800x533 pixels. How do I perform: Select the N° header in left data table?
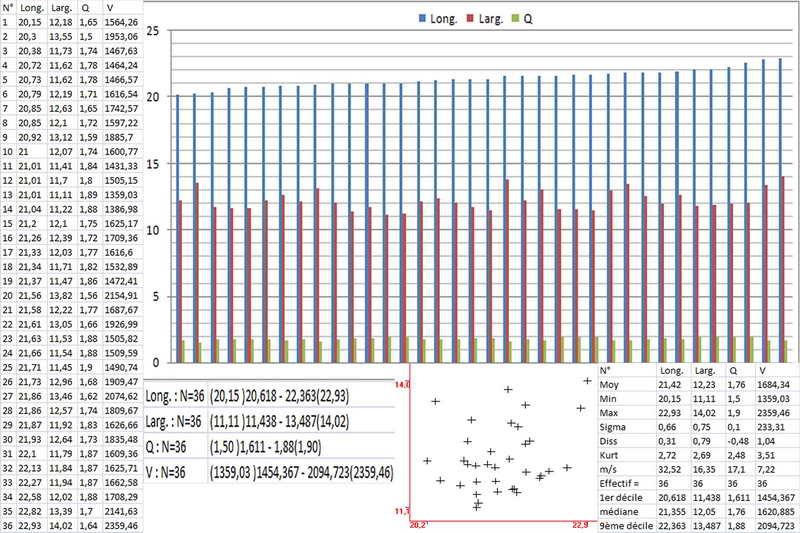[8, 7]
